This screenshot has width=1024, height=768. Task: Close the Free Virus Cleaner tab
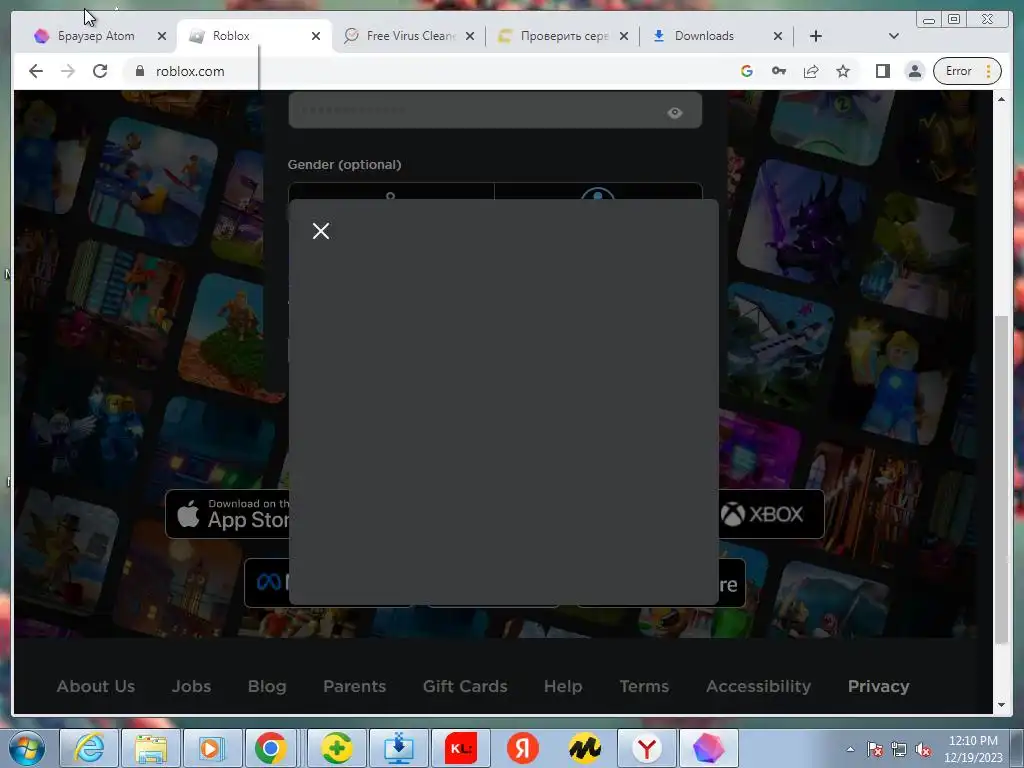click(470, 36)
